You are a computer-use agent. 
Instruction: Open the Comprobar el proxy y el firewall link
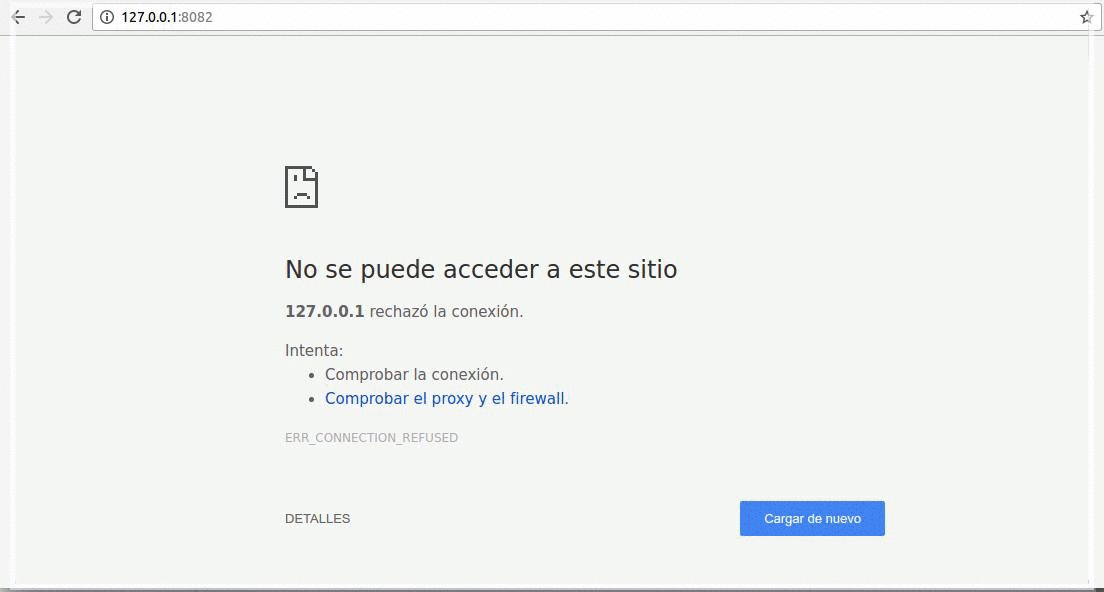[x=446, y=398]
